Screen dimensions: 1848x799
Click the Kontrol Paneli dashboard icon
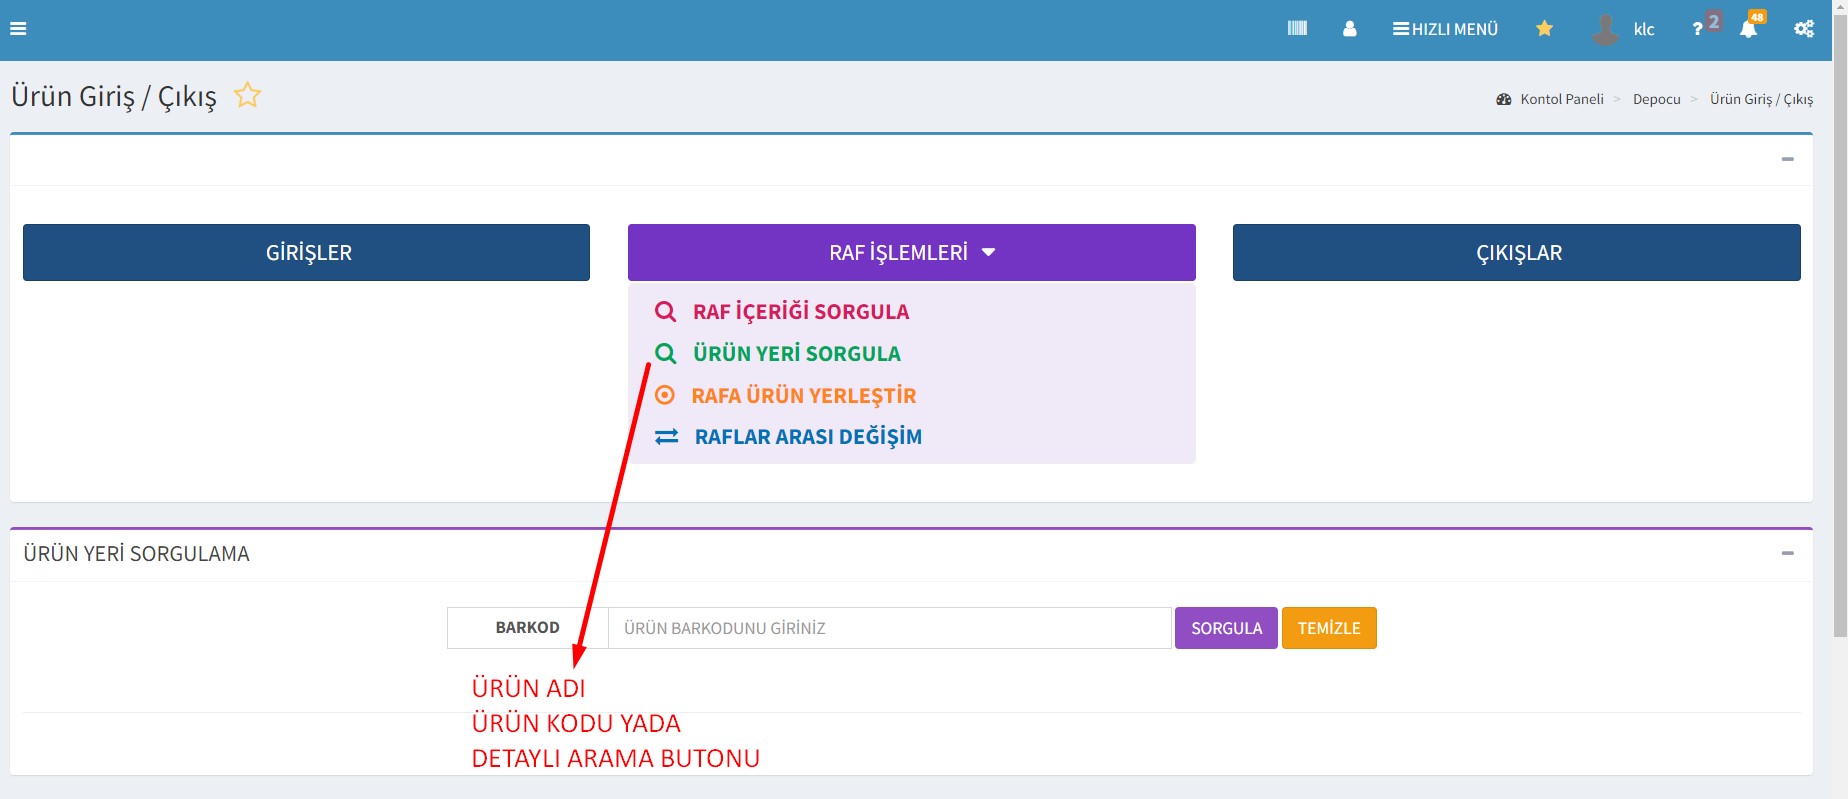[x=1503, y=99]
